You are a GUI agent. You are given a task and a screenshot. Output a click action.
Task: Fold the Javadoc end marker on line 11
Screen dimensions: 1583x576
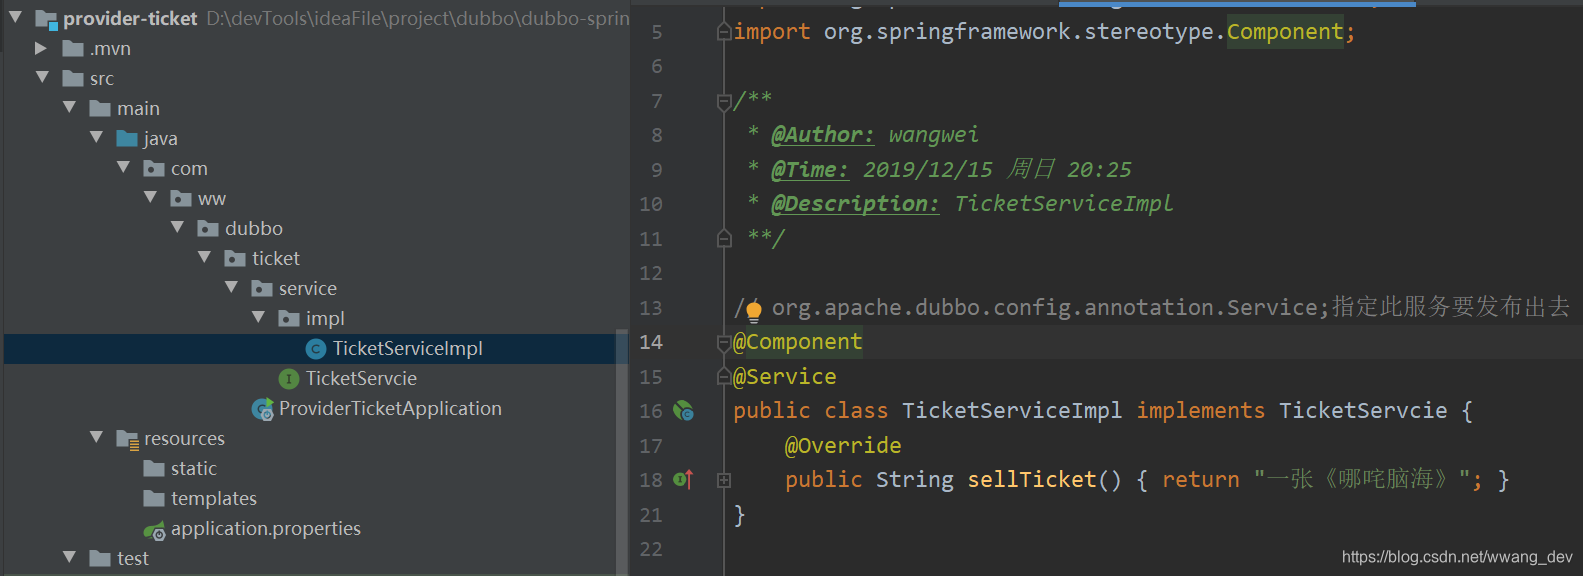[724, 238]
